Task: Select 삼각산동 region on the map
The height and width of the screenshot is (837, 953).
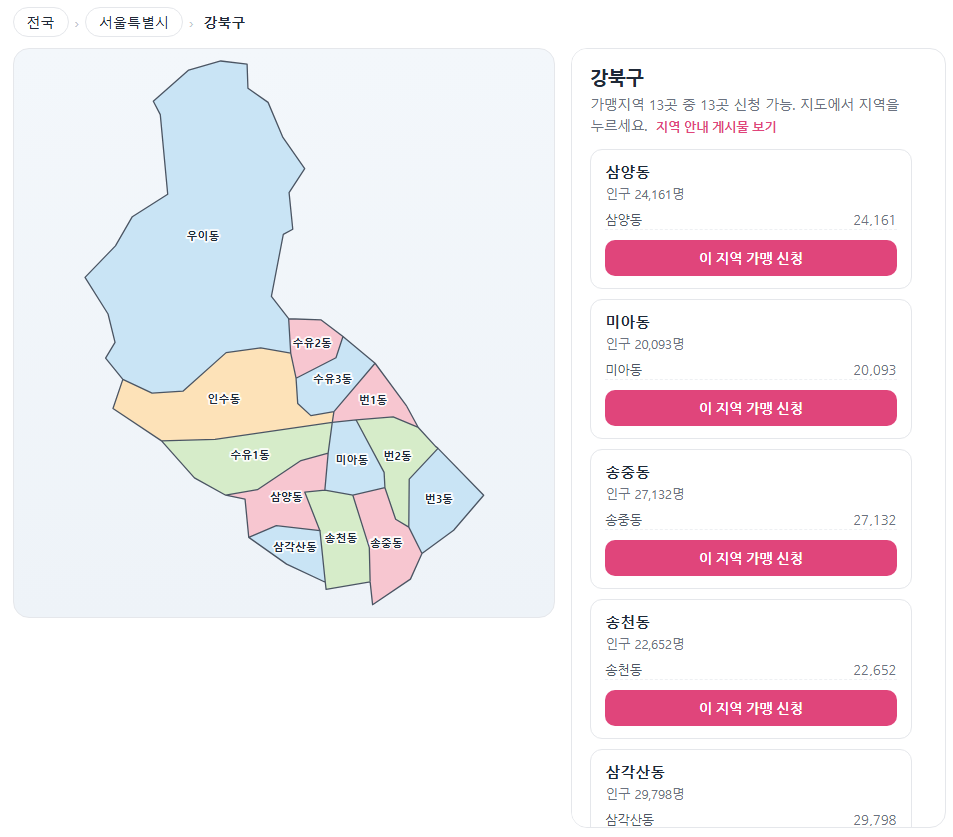Action: coord(295,547)
